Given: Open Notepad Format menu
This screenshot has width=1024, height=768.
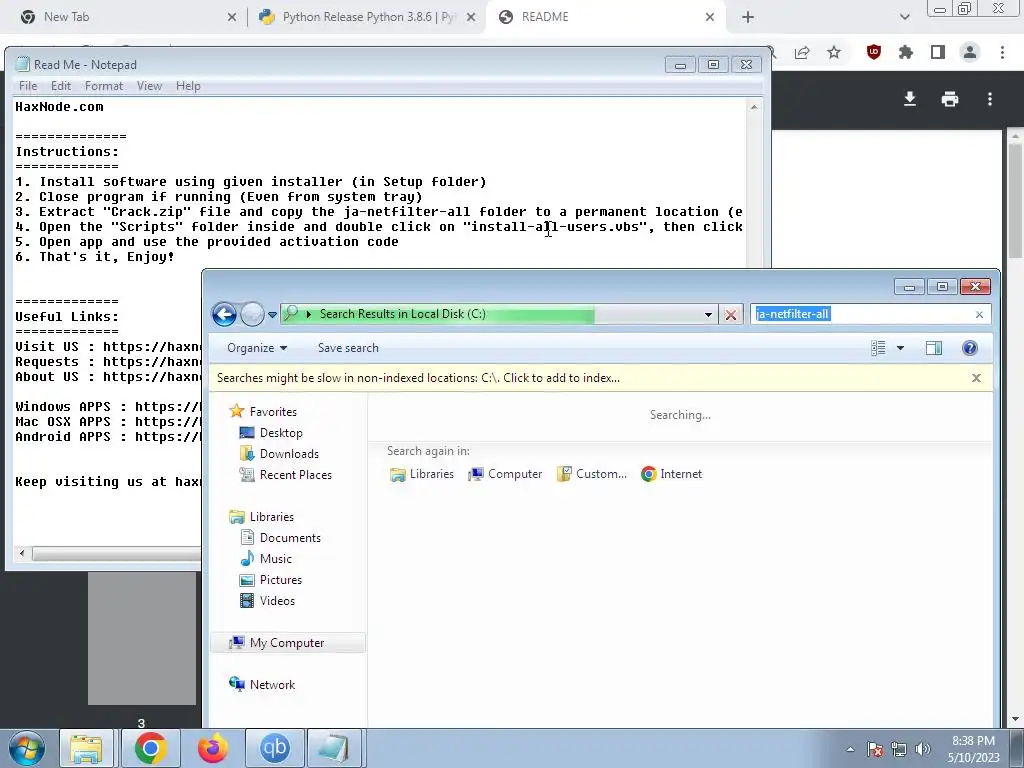Looking at the screenshot, I should tap(104, 86).
